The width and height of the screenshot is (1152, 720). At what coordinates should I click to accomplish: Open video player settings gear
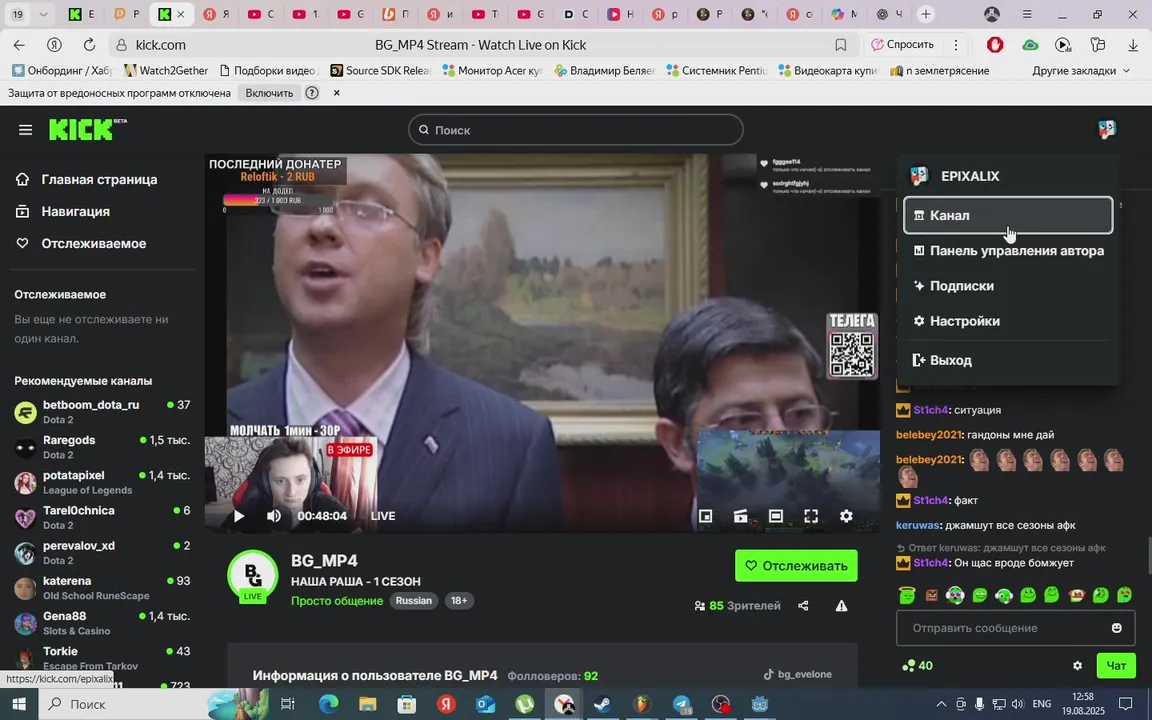tap(846, 516)
